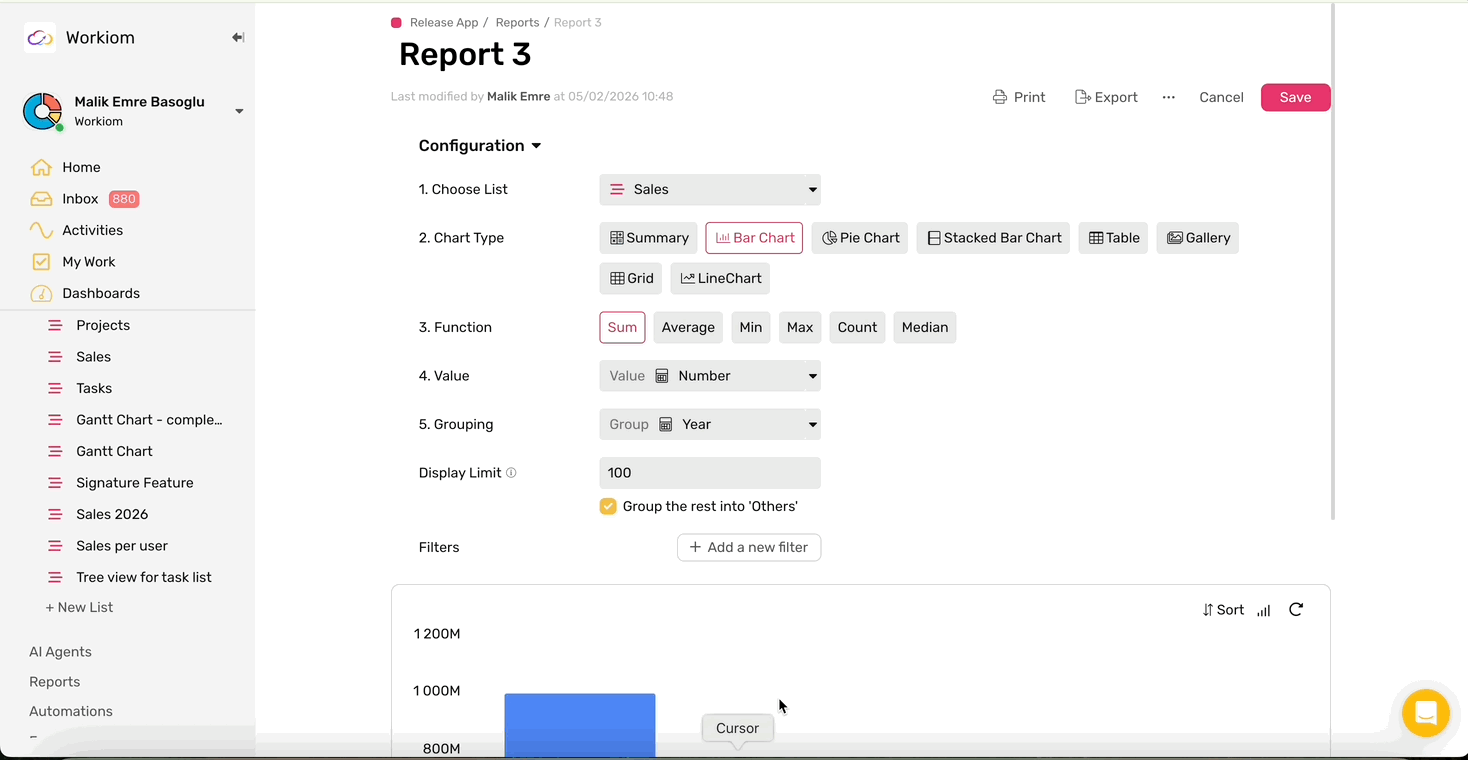
Task: Click the Activities wave icon
Action: tap(41, 230)
